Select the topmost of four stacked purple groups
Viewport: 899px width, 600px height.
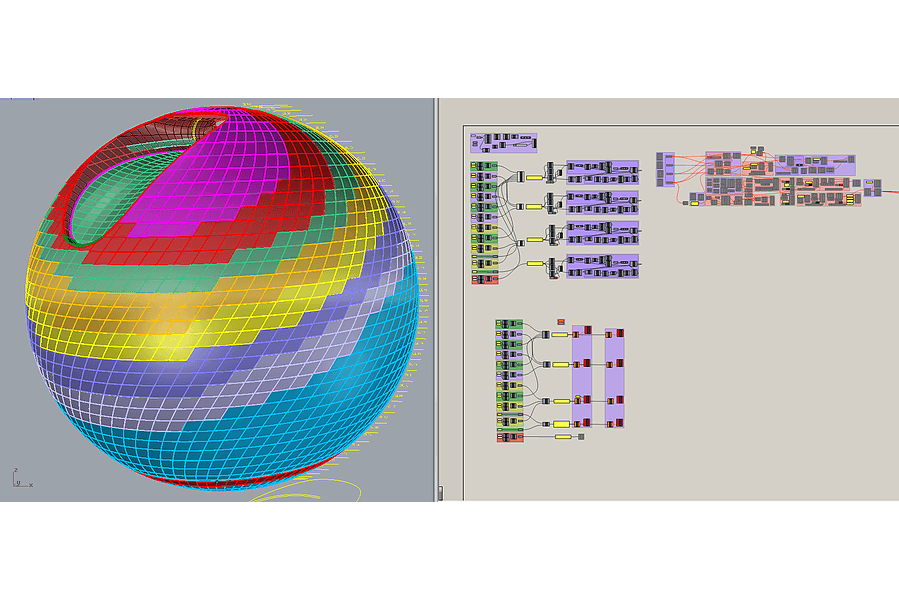point(602,171)
